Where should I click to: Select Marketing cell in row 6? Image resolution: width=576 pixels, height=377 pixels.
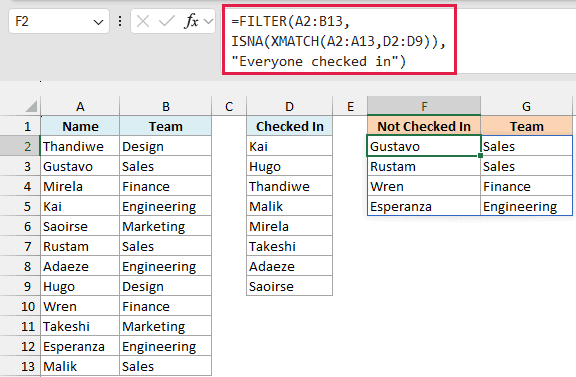166,226
